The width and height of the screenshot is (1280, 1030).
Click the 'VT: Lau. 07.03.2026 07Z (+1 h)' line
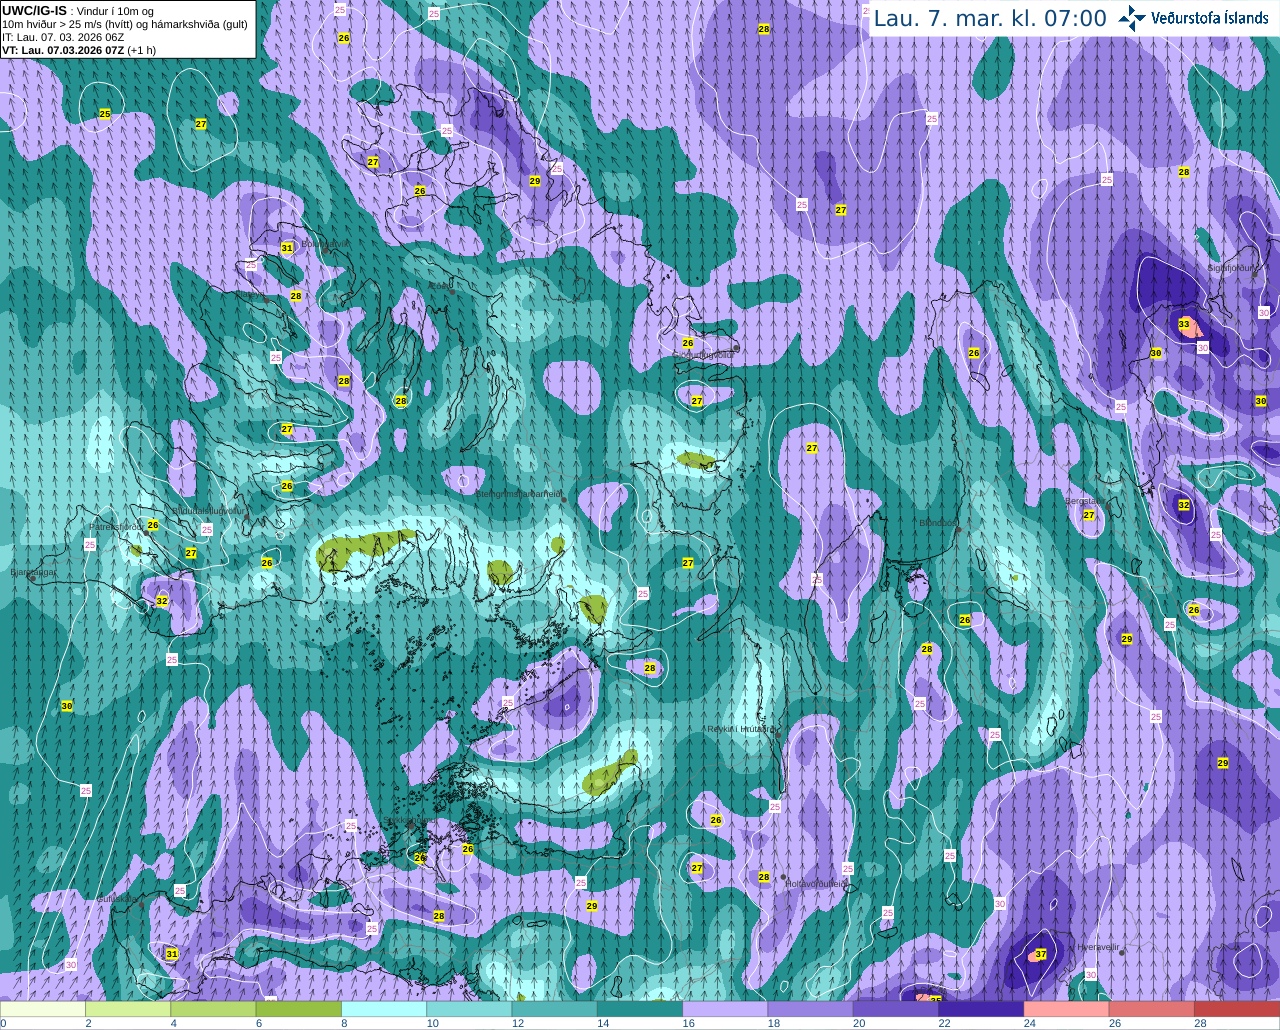tap(79, 50)
